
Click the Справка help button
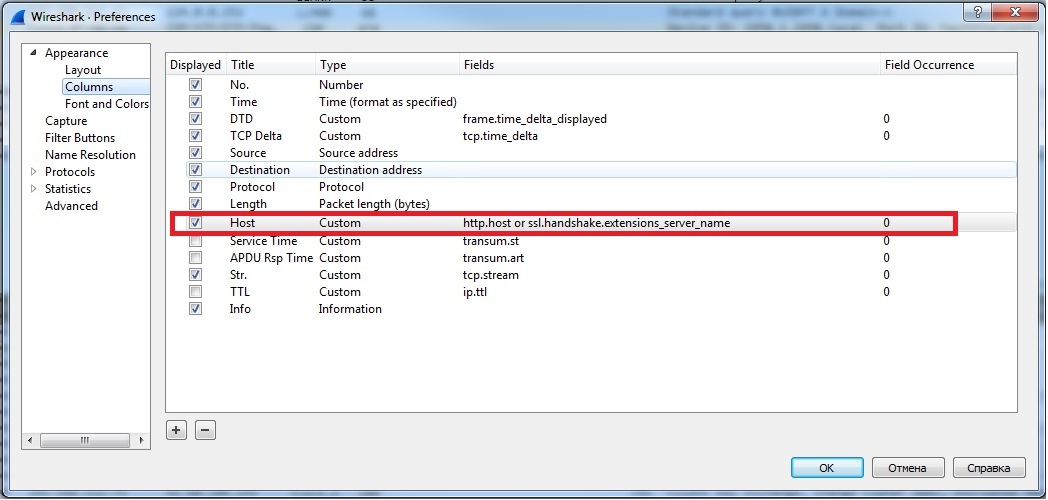point(989,468)
